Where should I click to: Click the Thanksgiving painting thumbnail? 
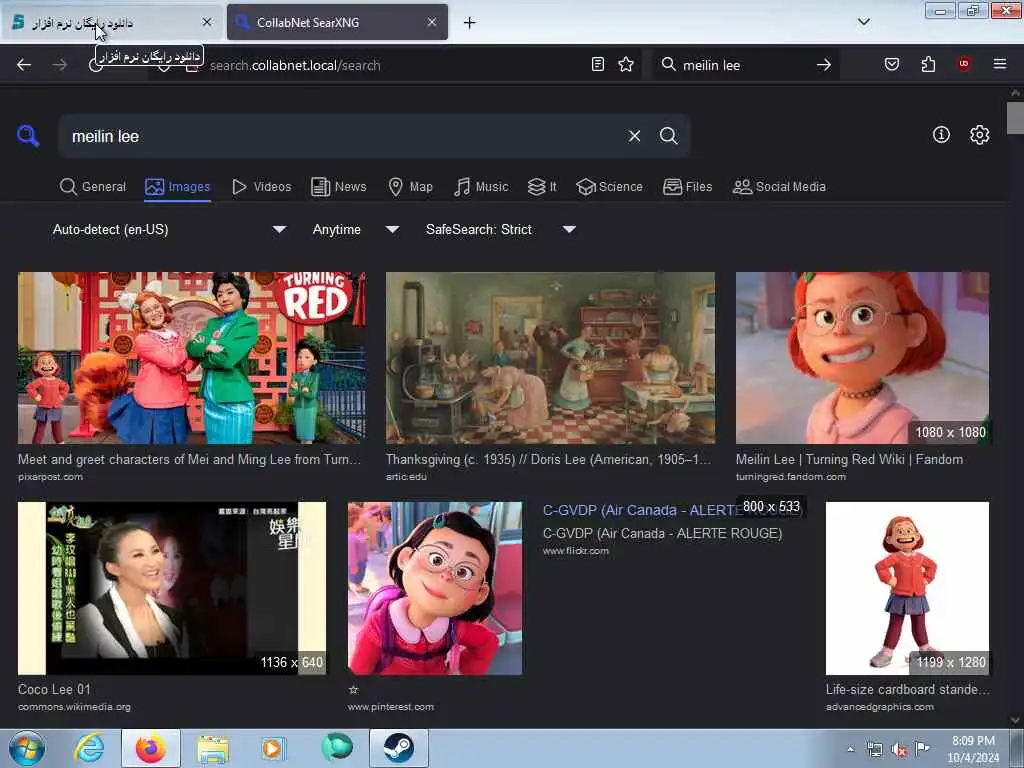click(550, 358)
